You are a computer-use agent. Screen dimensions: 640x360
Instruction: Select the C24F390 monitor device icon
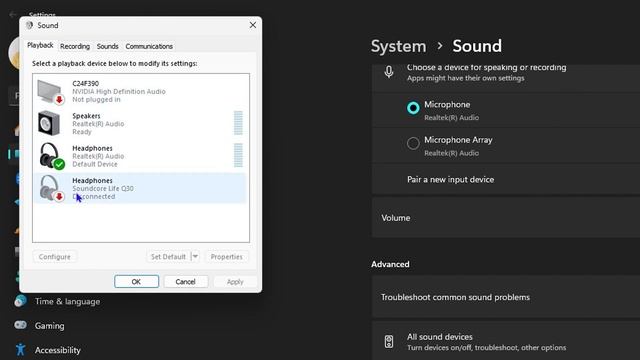(x=51, y=92)
